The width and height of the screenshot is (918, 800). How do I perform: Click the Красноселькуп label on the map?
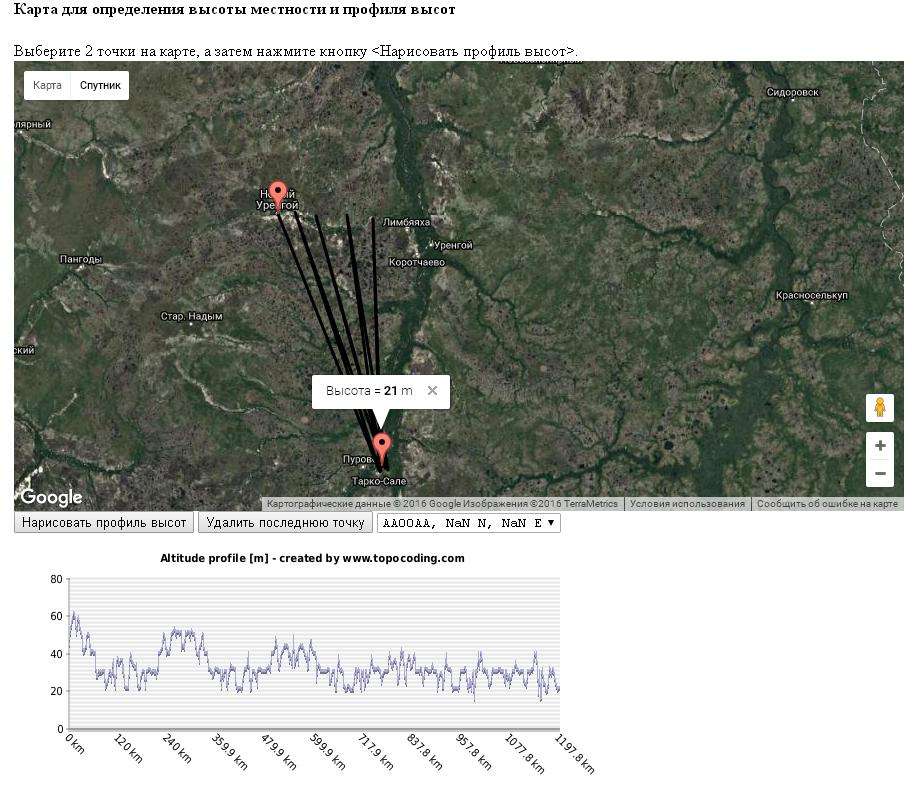(x=811, y=296)
